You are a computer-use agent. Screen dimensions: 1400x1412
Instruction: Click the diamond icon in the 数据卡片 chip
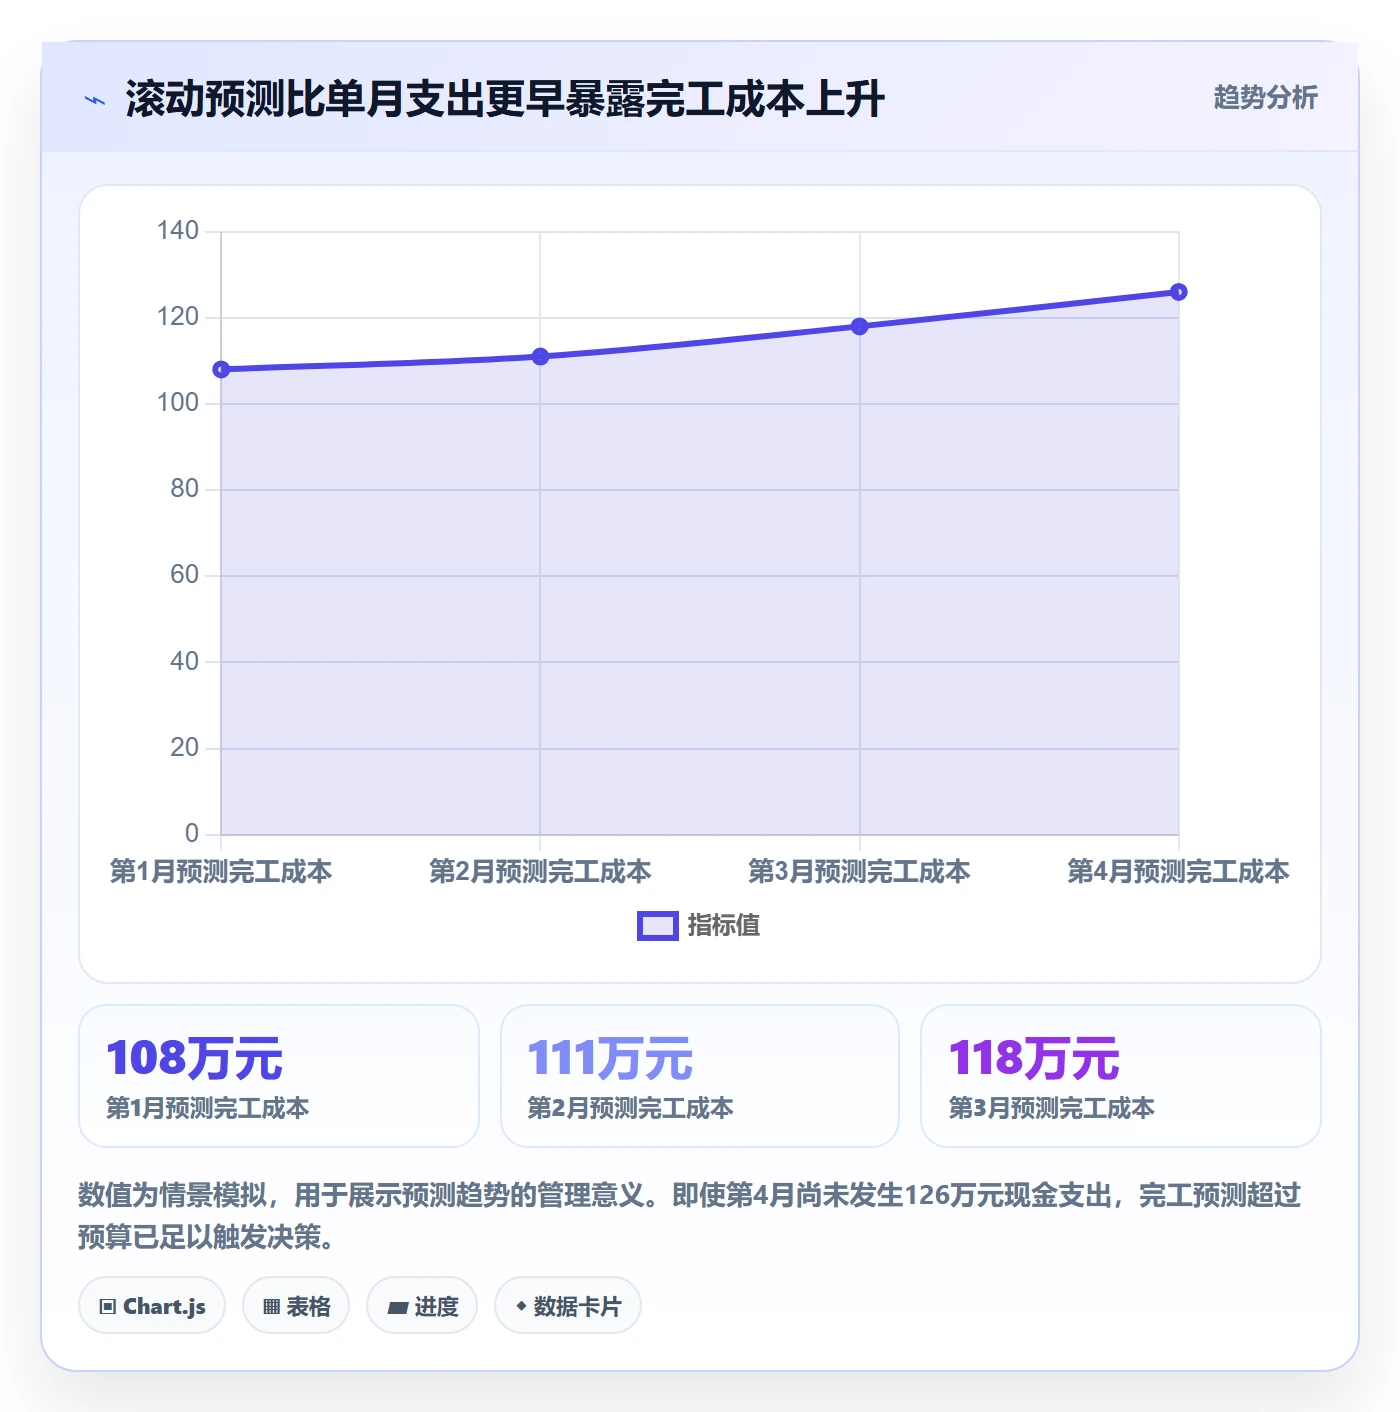click(x=521, y=1306)
